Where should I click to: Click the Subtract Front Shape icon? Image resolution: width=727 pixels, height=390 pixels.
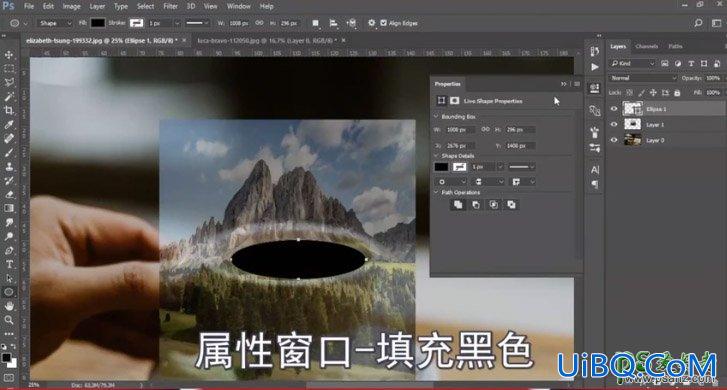click(476, 205)
